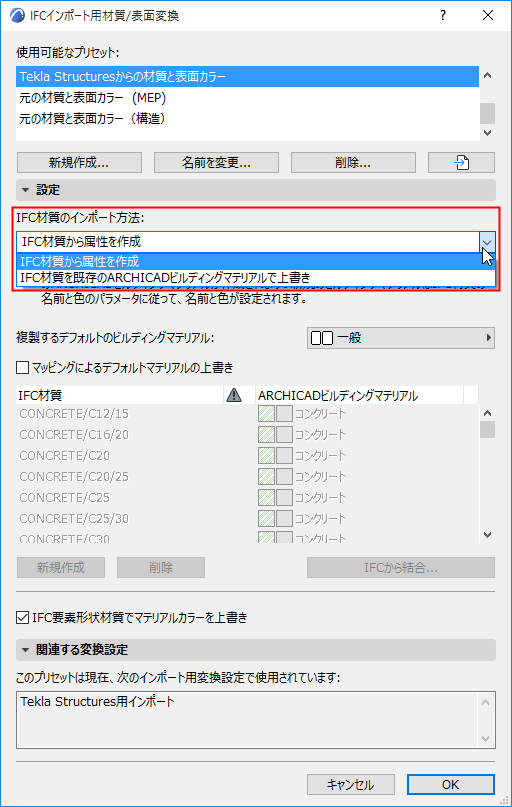This screenshot has width=512, height=807.
Task: Click the help question mark icon
Action: click(443, 15)
